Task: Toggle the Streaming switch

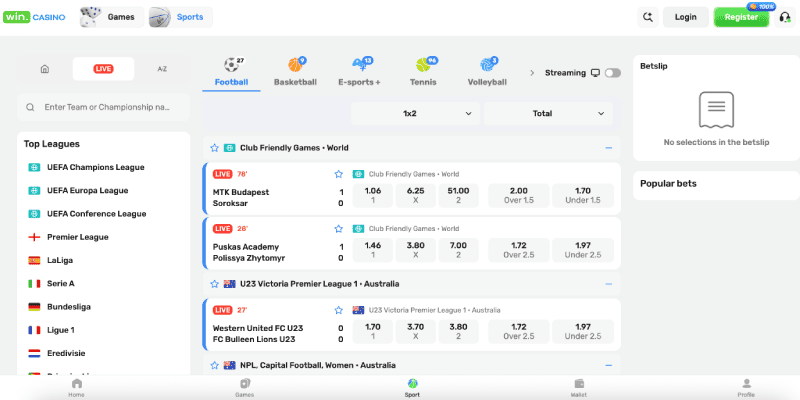Action: coord(613,73)
